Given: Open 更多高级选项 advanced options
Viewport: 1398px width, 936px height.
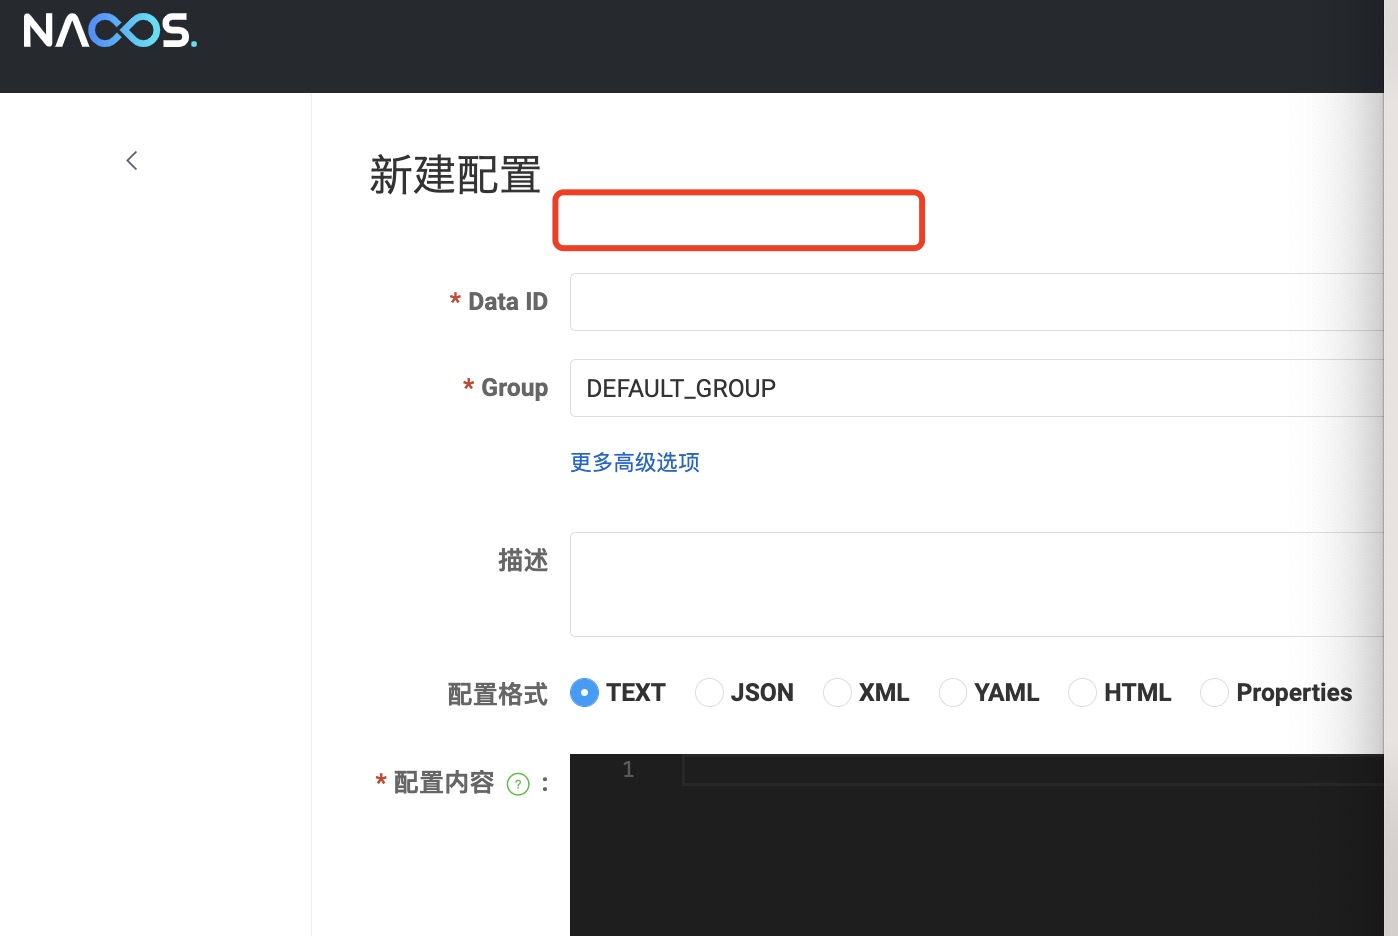Looking at the screenshot, I should (x=634, y=462).
